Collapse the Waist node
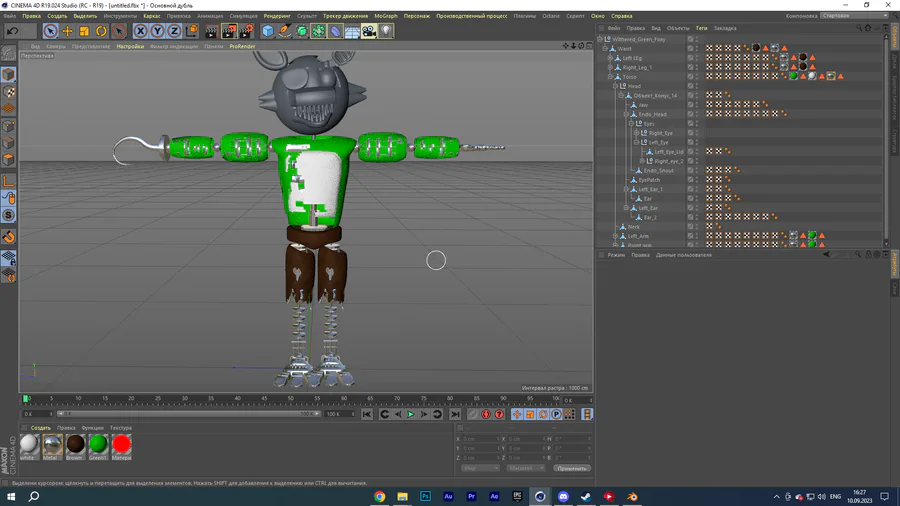 click(x=605, y=49)
